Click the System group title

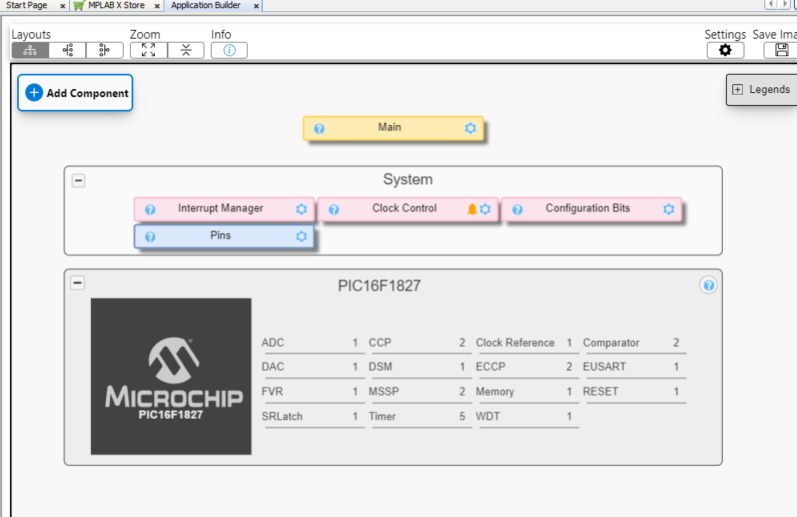point(408,179)
